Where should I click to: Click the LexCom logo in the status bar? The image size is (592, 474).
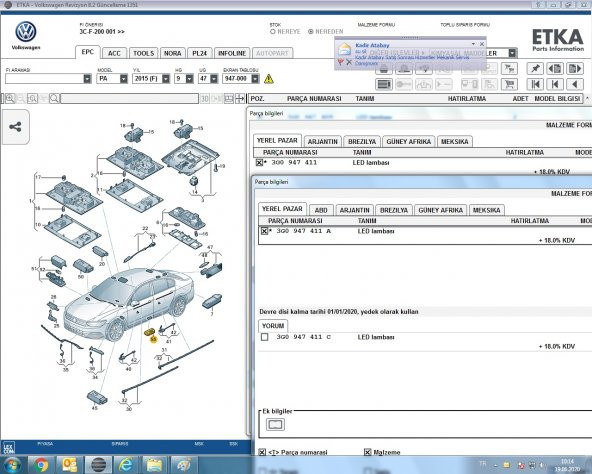coord(8,448)
